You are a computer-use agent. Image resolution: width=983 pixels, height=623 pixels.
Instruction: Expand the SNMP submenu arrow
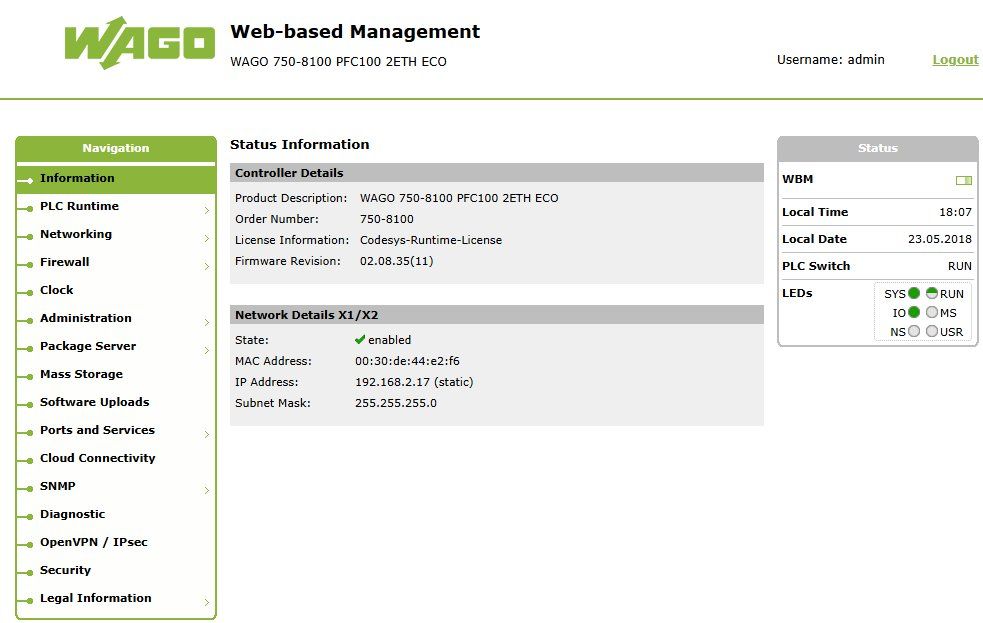pyautogui.click(x=207, y=490)
